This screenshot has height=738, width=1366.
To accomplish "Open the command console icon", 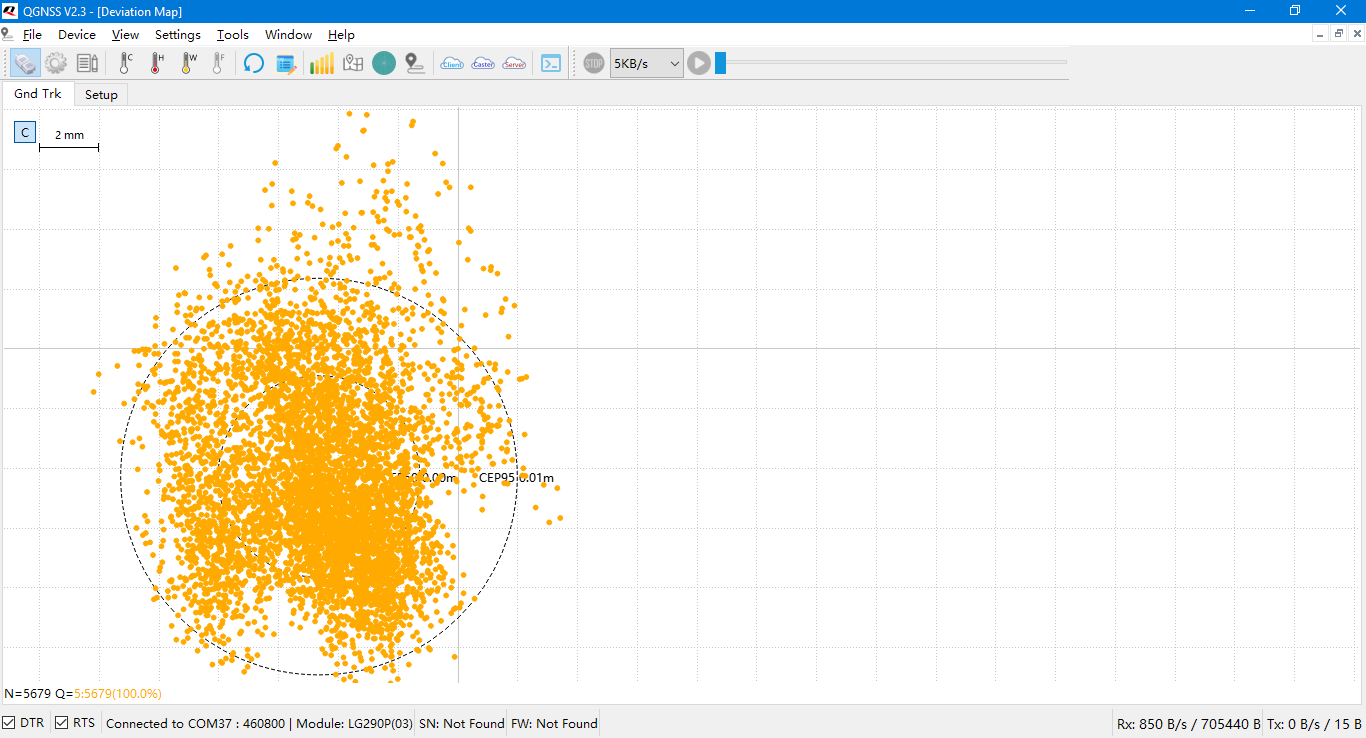I will [551, 63].
